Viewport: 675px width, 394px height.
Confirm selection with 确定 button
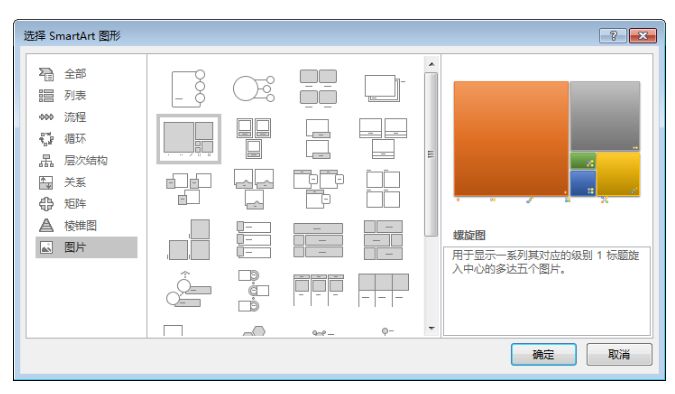point(543,354)
